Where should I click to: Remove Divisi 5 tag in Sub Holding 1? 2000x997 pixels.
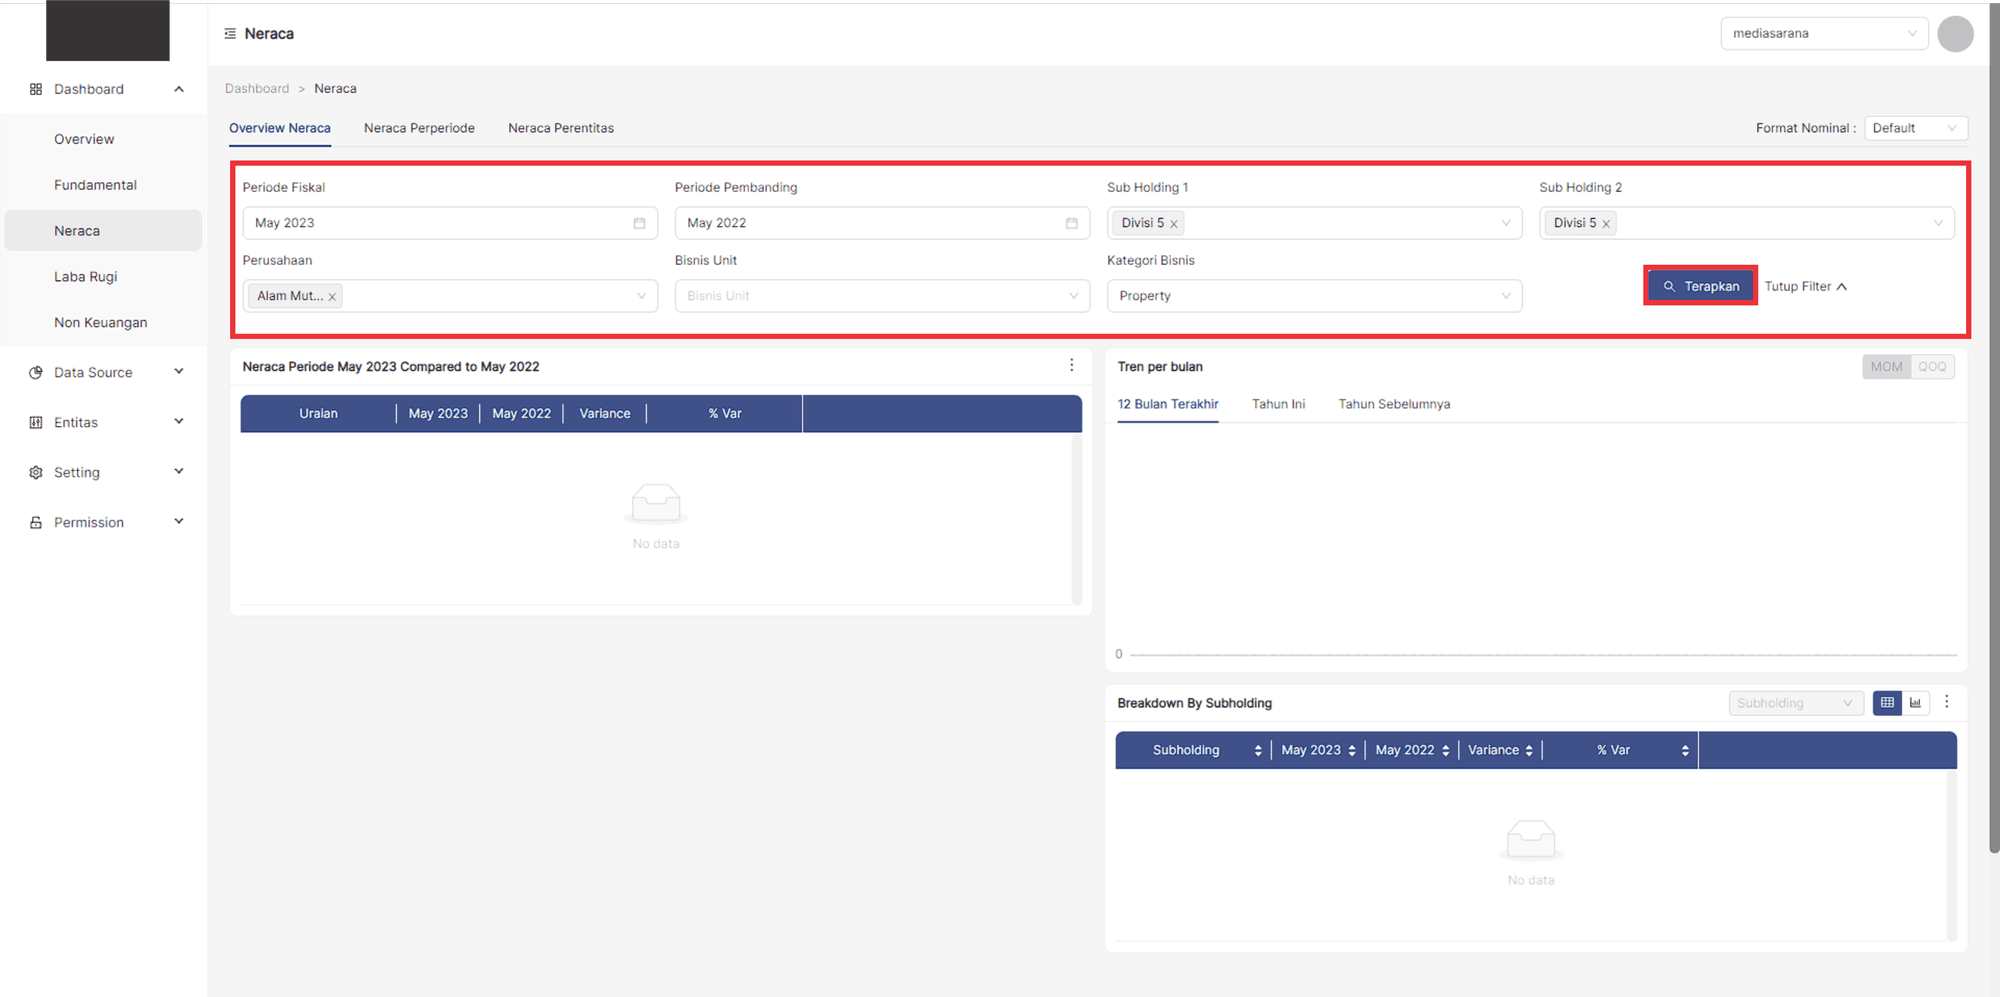click(x=1174, y=224)
